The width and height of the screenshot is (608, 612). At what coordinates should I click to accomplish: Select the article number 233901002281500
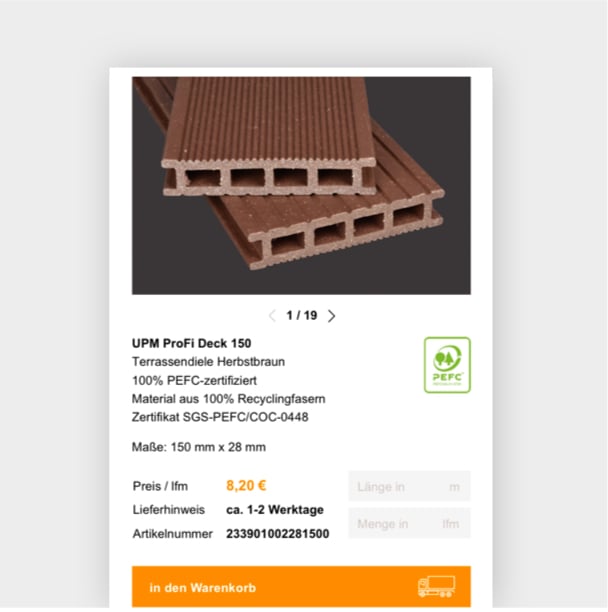coord(277,534)
